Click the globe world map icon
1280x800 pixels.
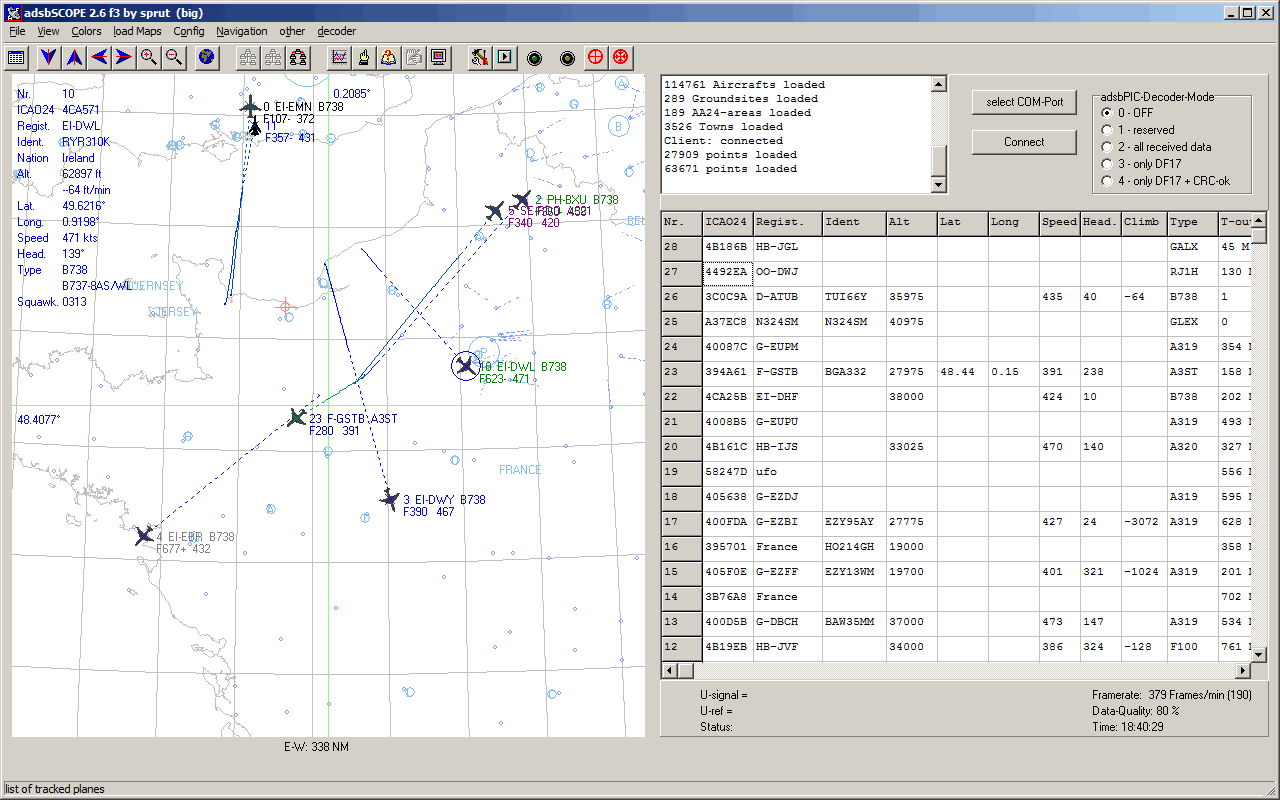click(x=206, y=57)
